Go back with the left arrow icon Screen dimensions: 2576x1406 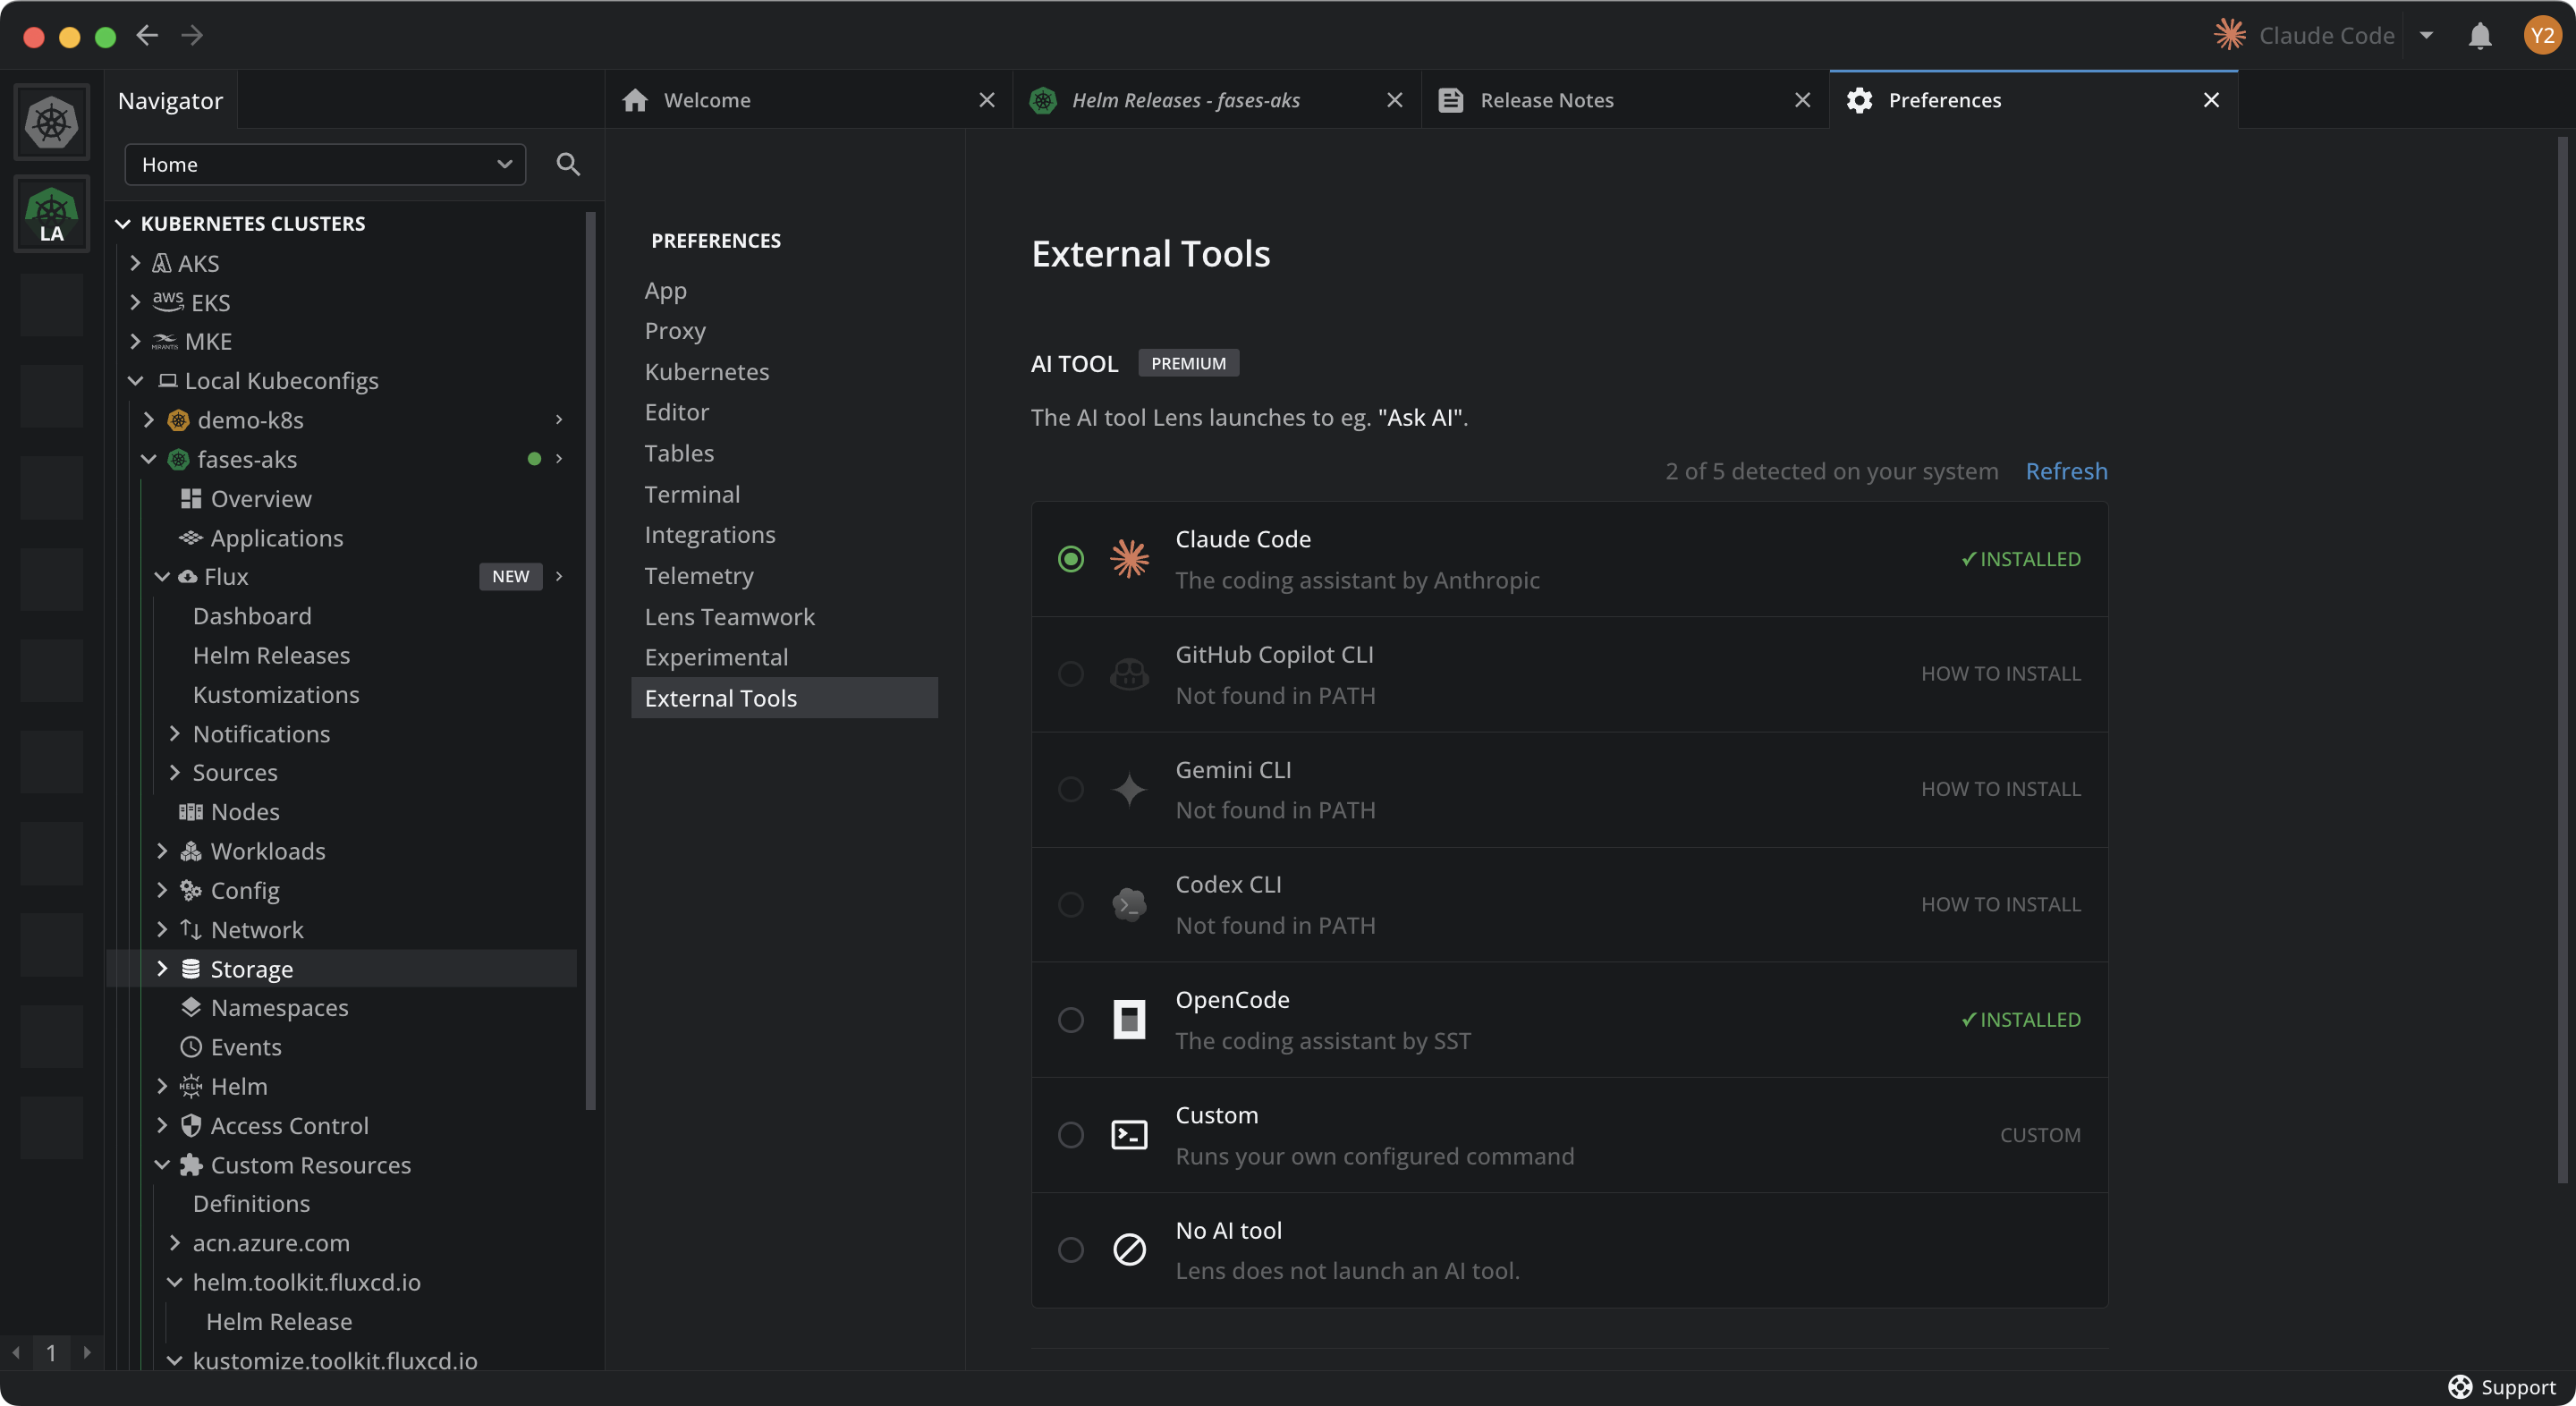pos(147,35)
